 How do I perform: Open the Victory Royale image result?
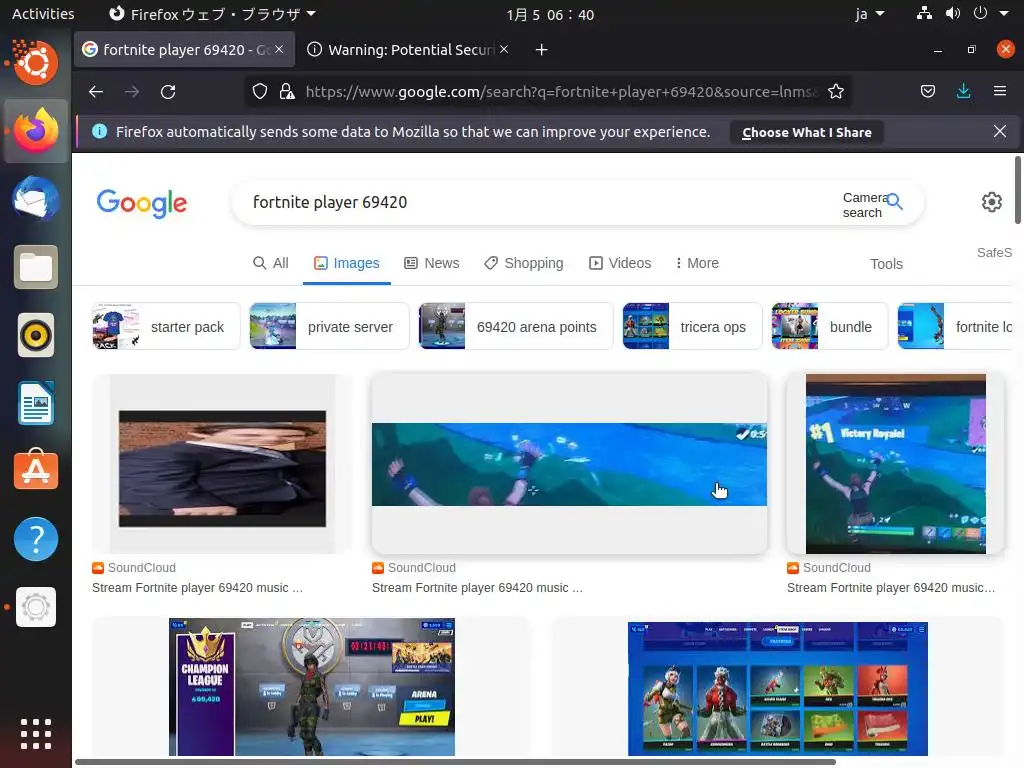pos(895,464)
